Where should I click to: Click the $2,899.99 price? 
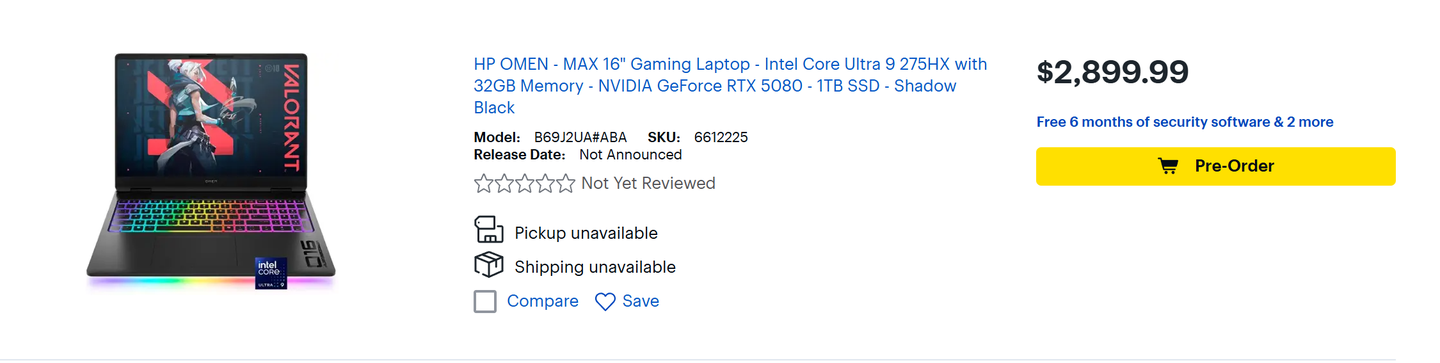(1113, 72)
